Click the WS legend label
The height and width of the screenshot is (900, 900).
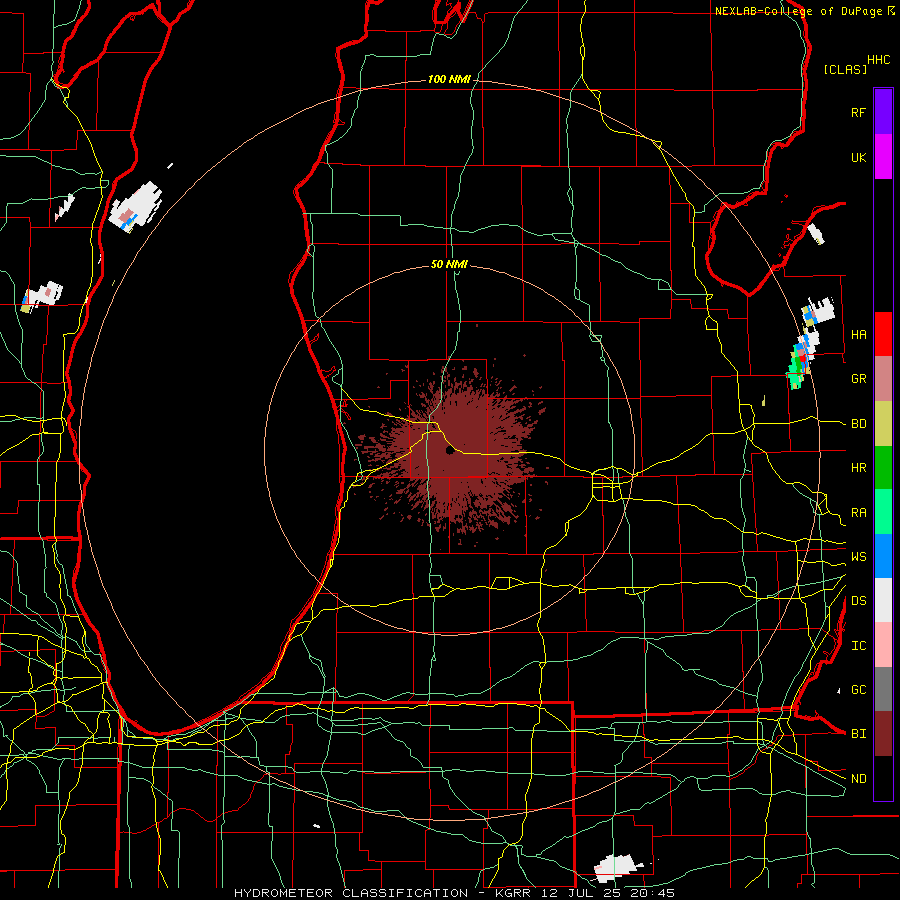pyautogui.click(x=858, y=556)
